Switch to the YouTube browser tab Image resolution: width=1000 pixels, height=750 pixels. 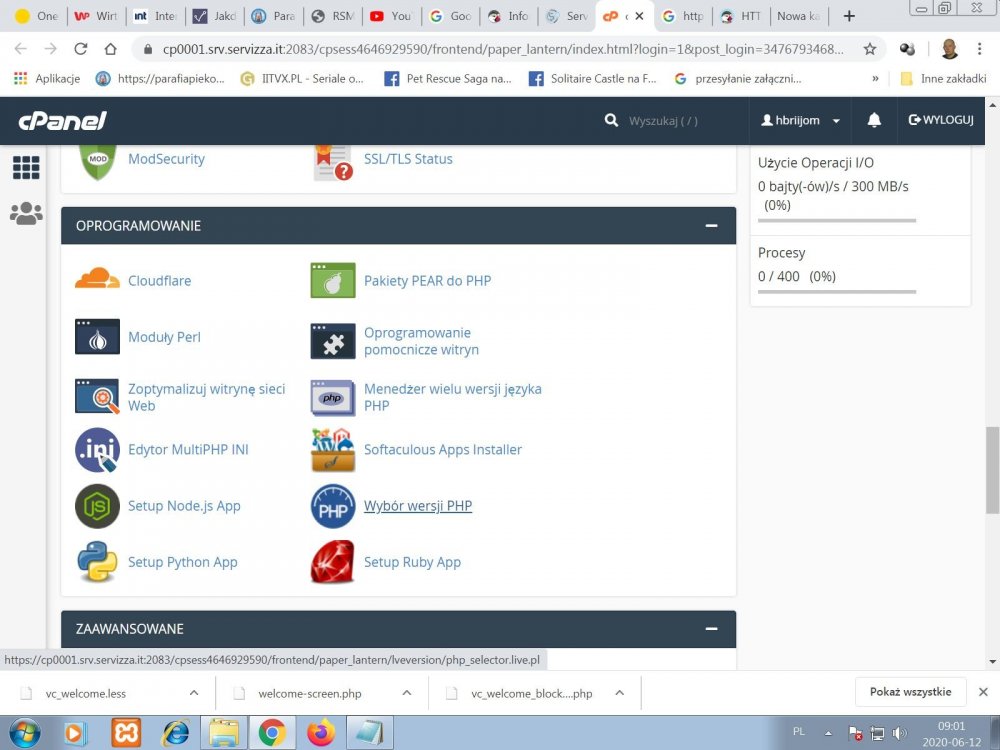[x=392, y=16]
